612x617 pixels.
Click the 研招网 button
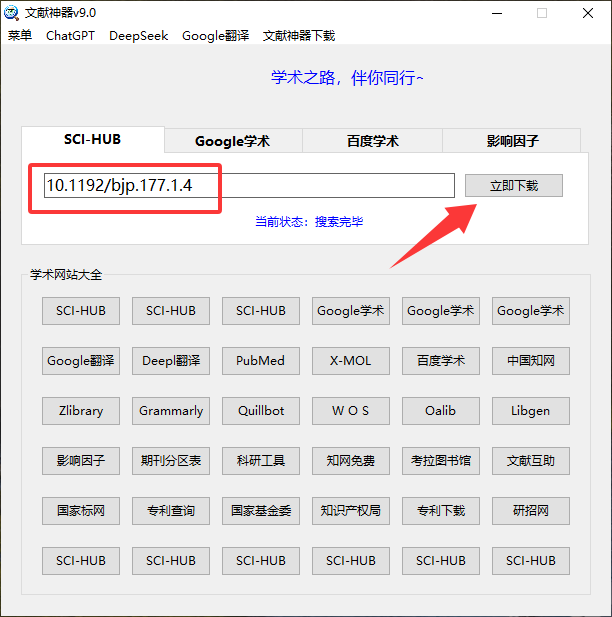(531, 511)
